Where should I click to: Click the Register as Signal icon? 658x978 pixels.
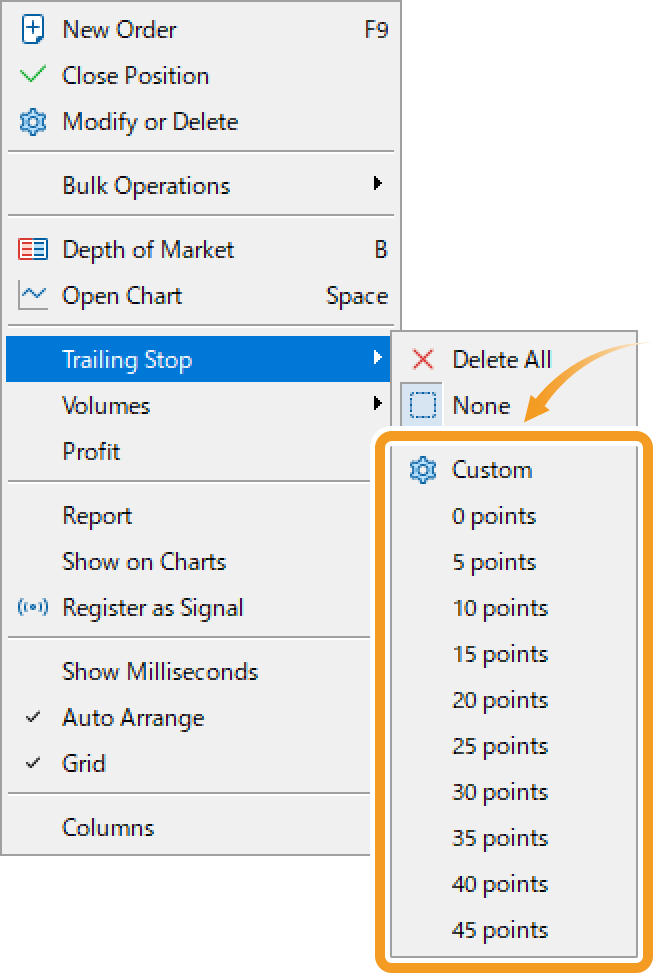click(31, 608)
